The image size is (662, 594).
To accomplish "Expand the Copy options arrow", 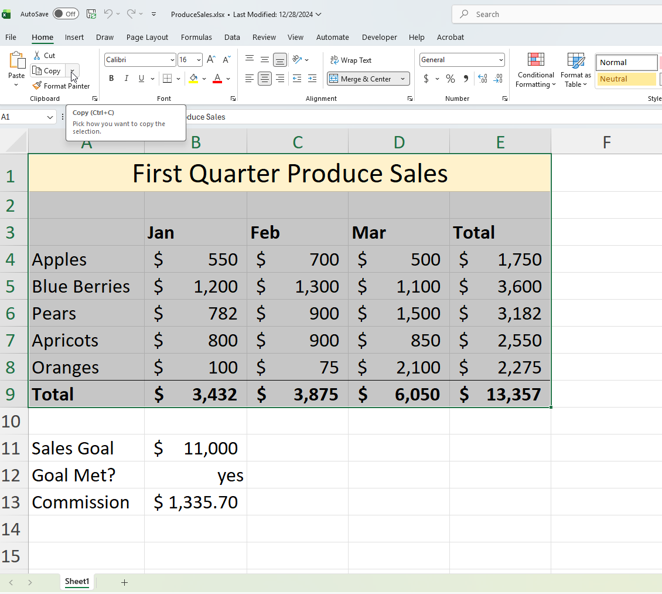I will tap(73, 71).
